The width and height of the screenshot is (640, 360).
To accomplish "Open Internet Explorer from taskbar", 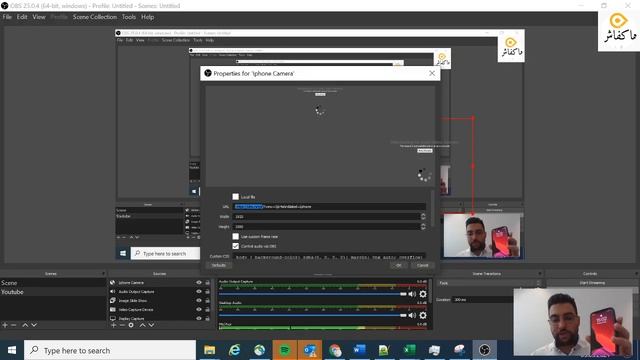I will (234, 350).
